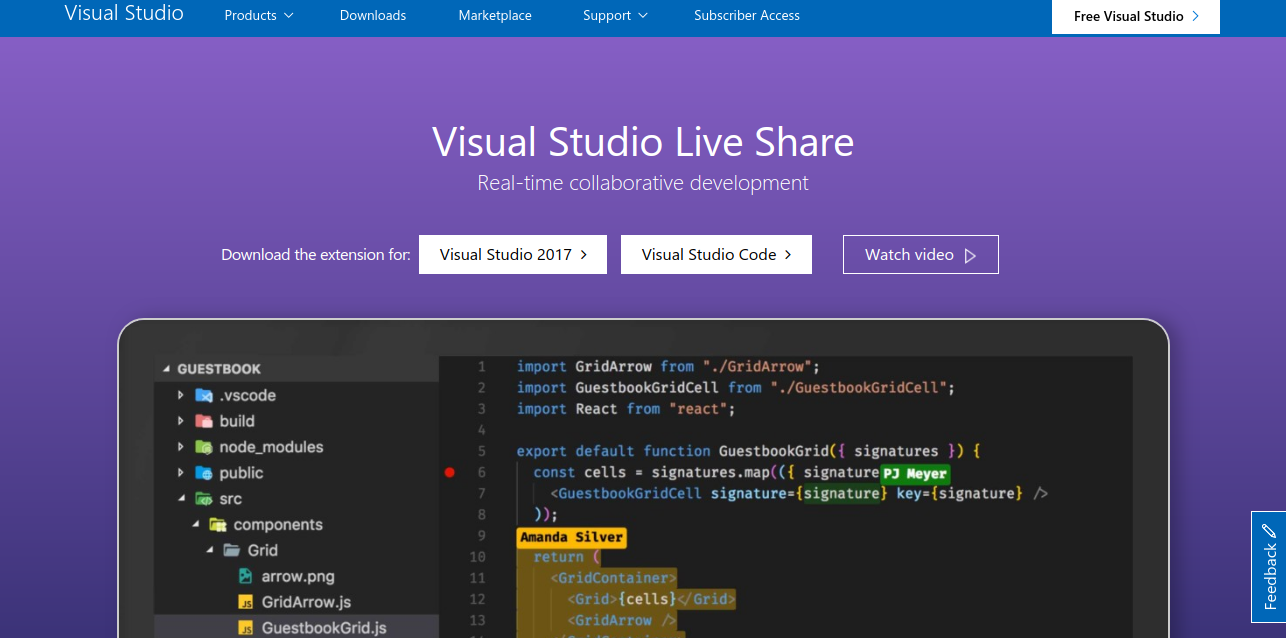
Task: Open GridArrow.js in the file tree
Action: click(306, 602)
